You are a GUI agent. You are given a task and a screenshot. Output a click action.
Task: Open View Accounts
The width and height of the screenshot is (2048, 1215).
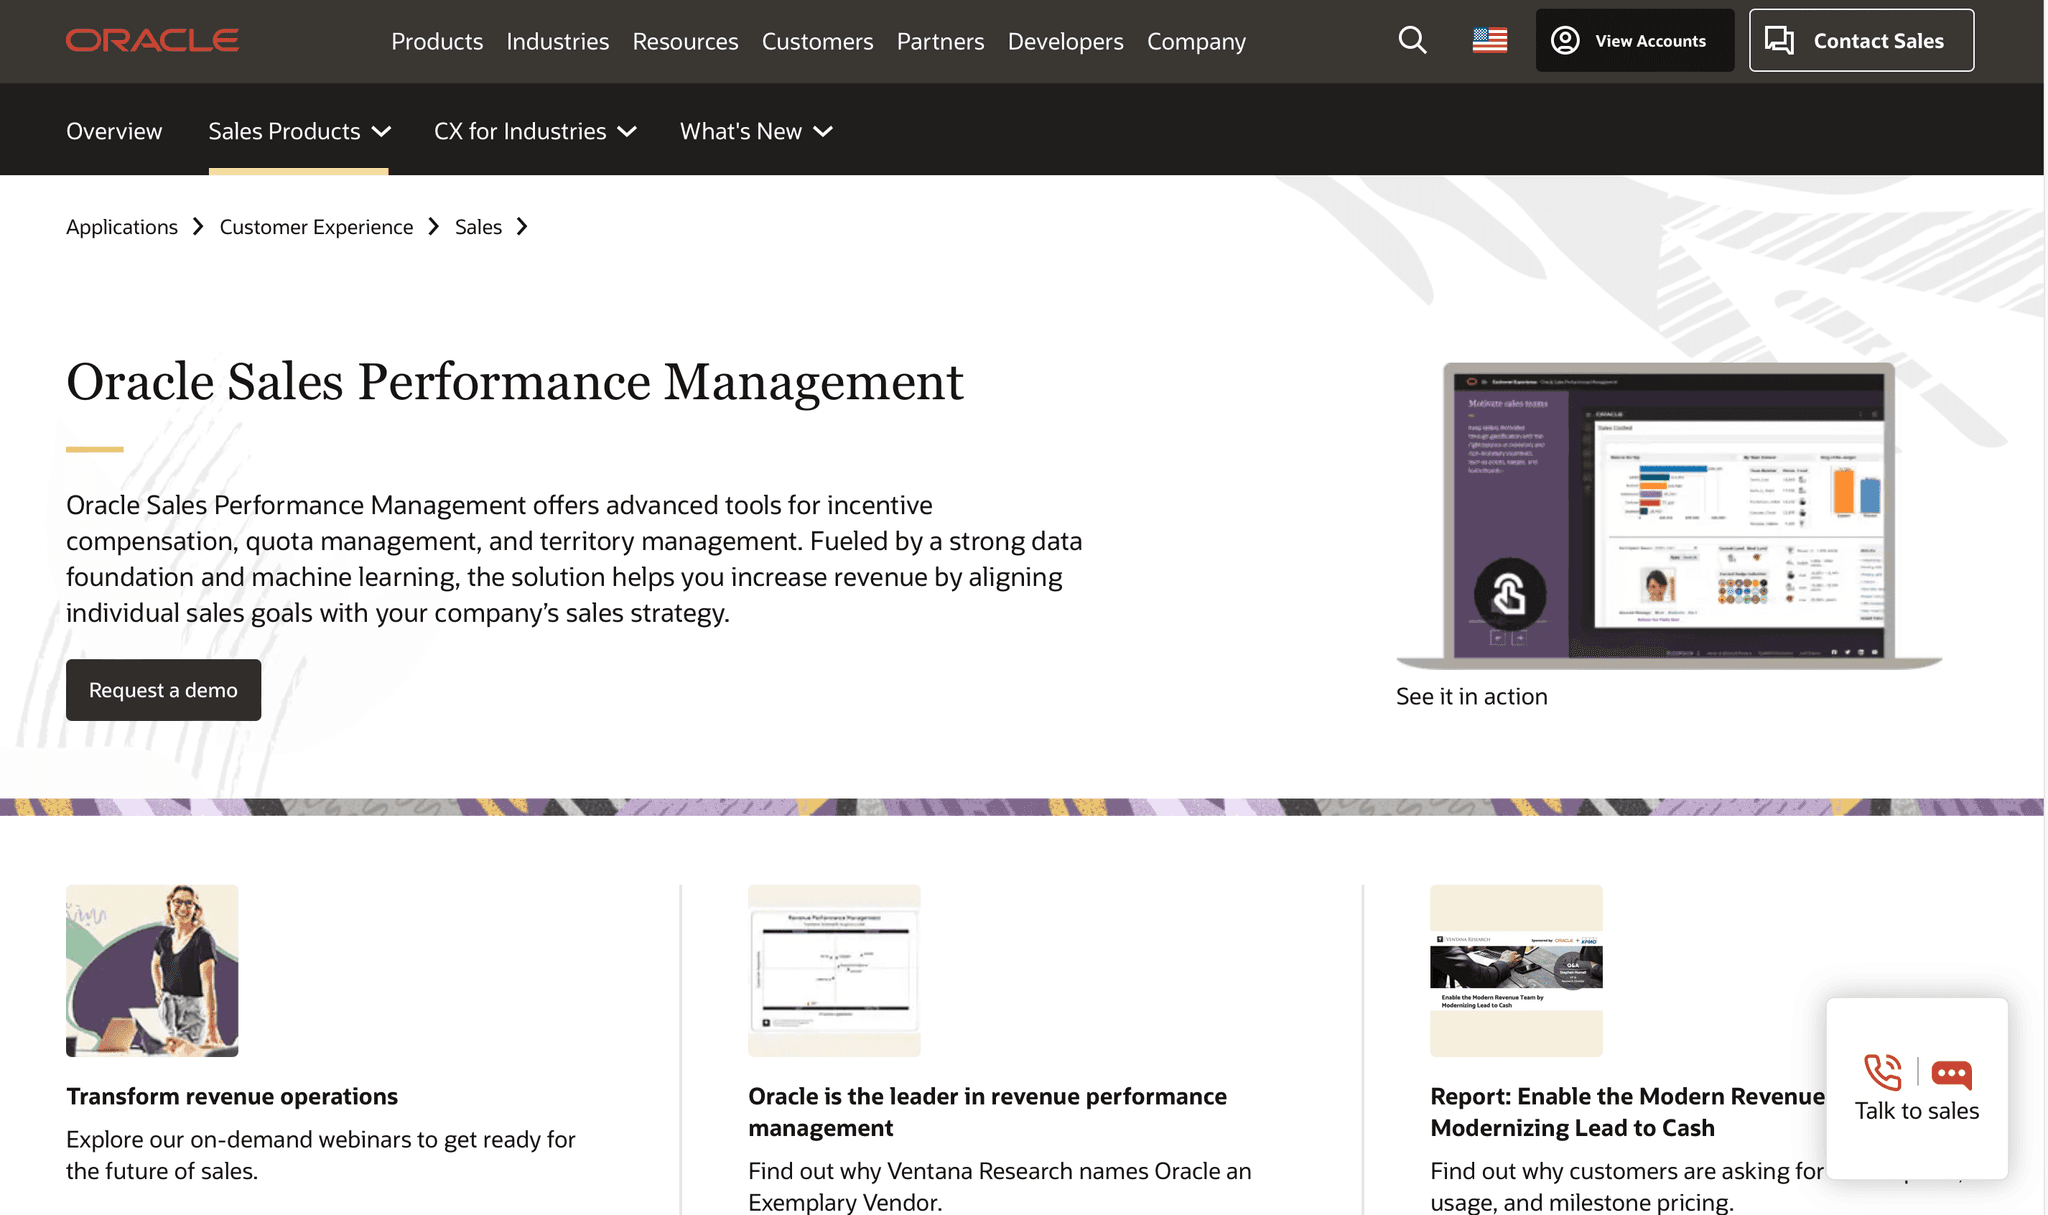(x=1634, y=40)
